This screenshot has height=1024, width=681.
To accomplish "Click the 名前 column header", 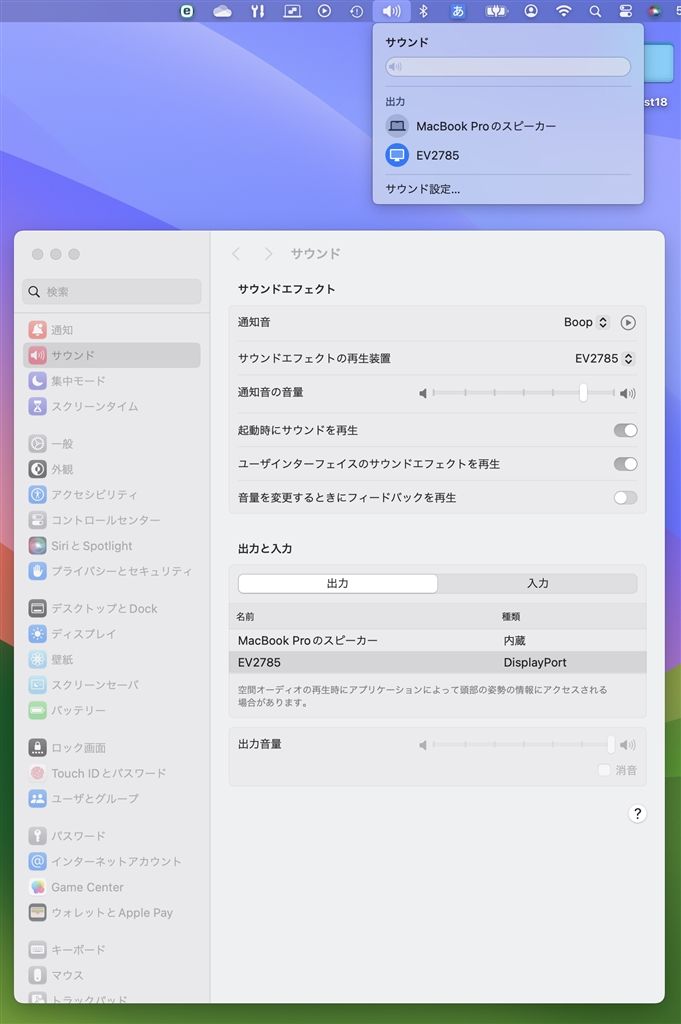I will [x=245, y=616].
